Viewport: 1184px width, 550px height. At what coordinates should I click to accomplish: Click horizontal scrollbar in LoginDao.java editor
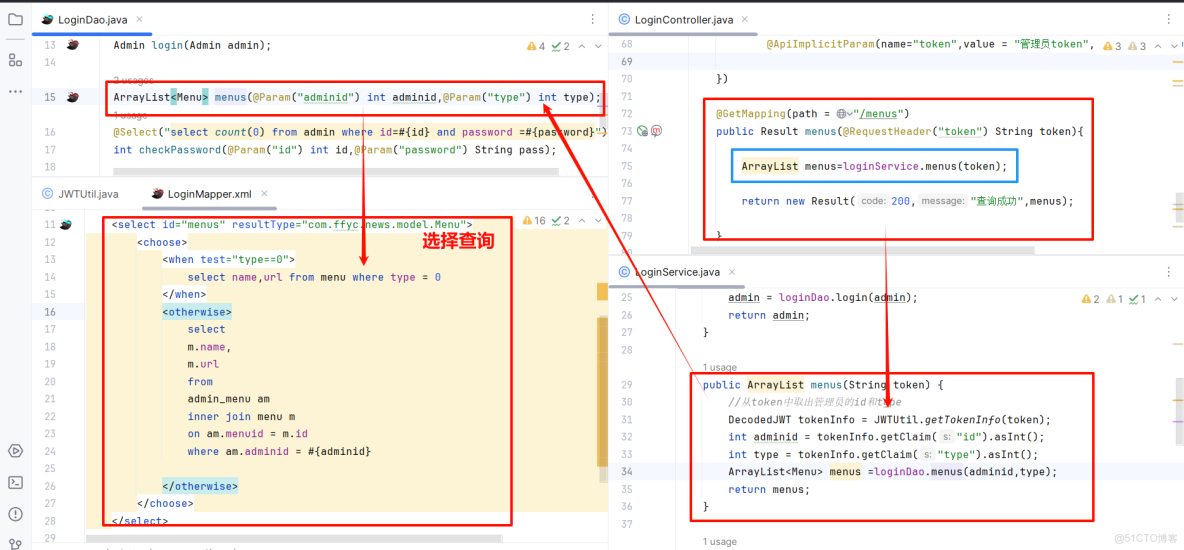point(336,172)
